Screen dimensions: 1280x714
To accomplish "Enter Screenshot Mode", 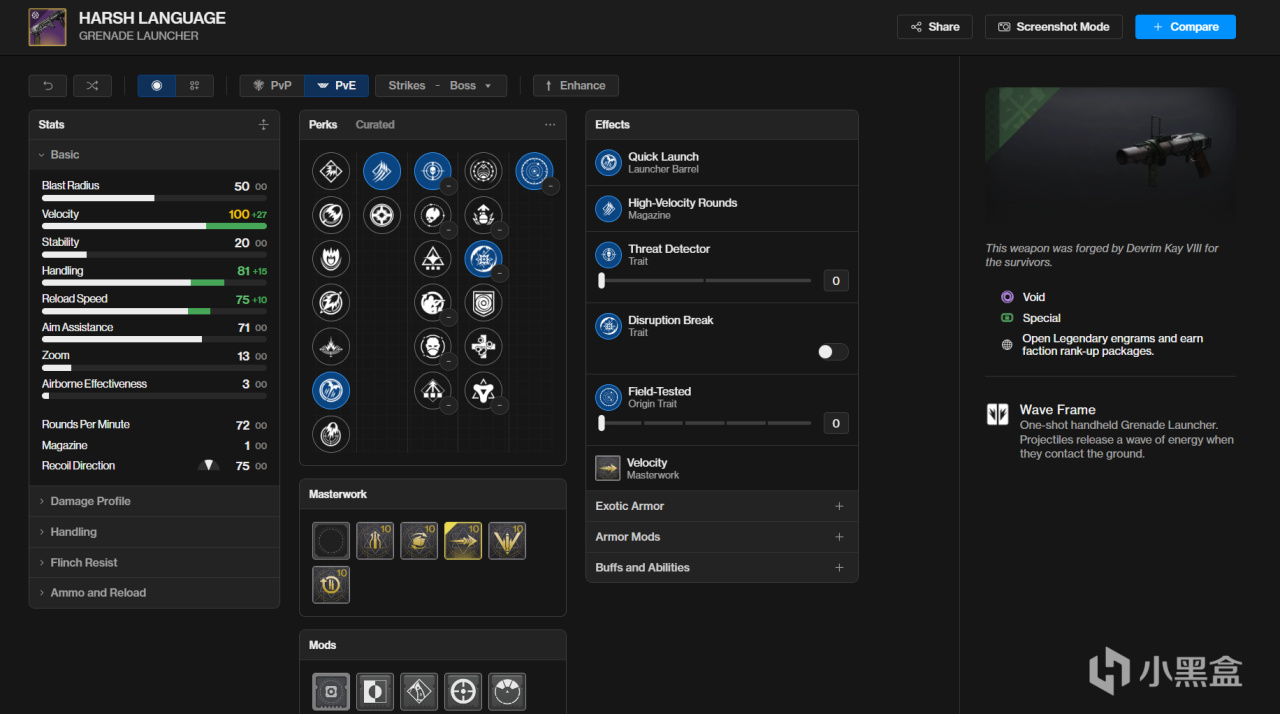I will coord(1053,27).
